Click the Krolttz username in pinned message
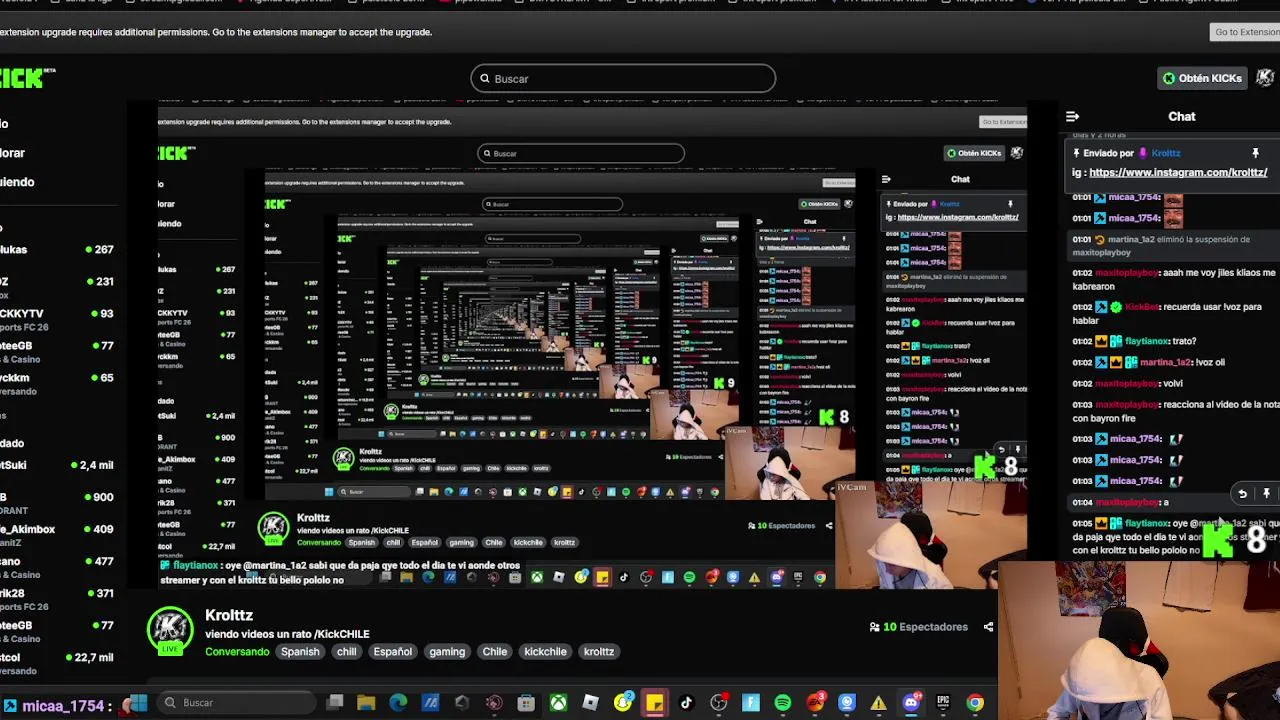 [x=1165, y=153]
